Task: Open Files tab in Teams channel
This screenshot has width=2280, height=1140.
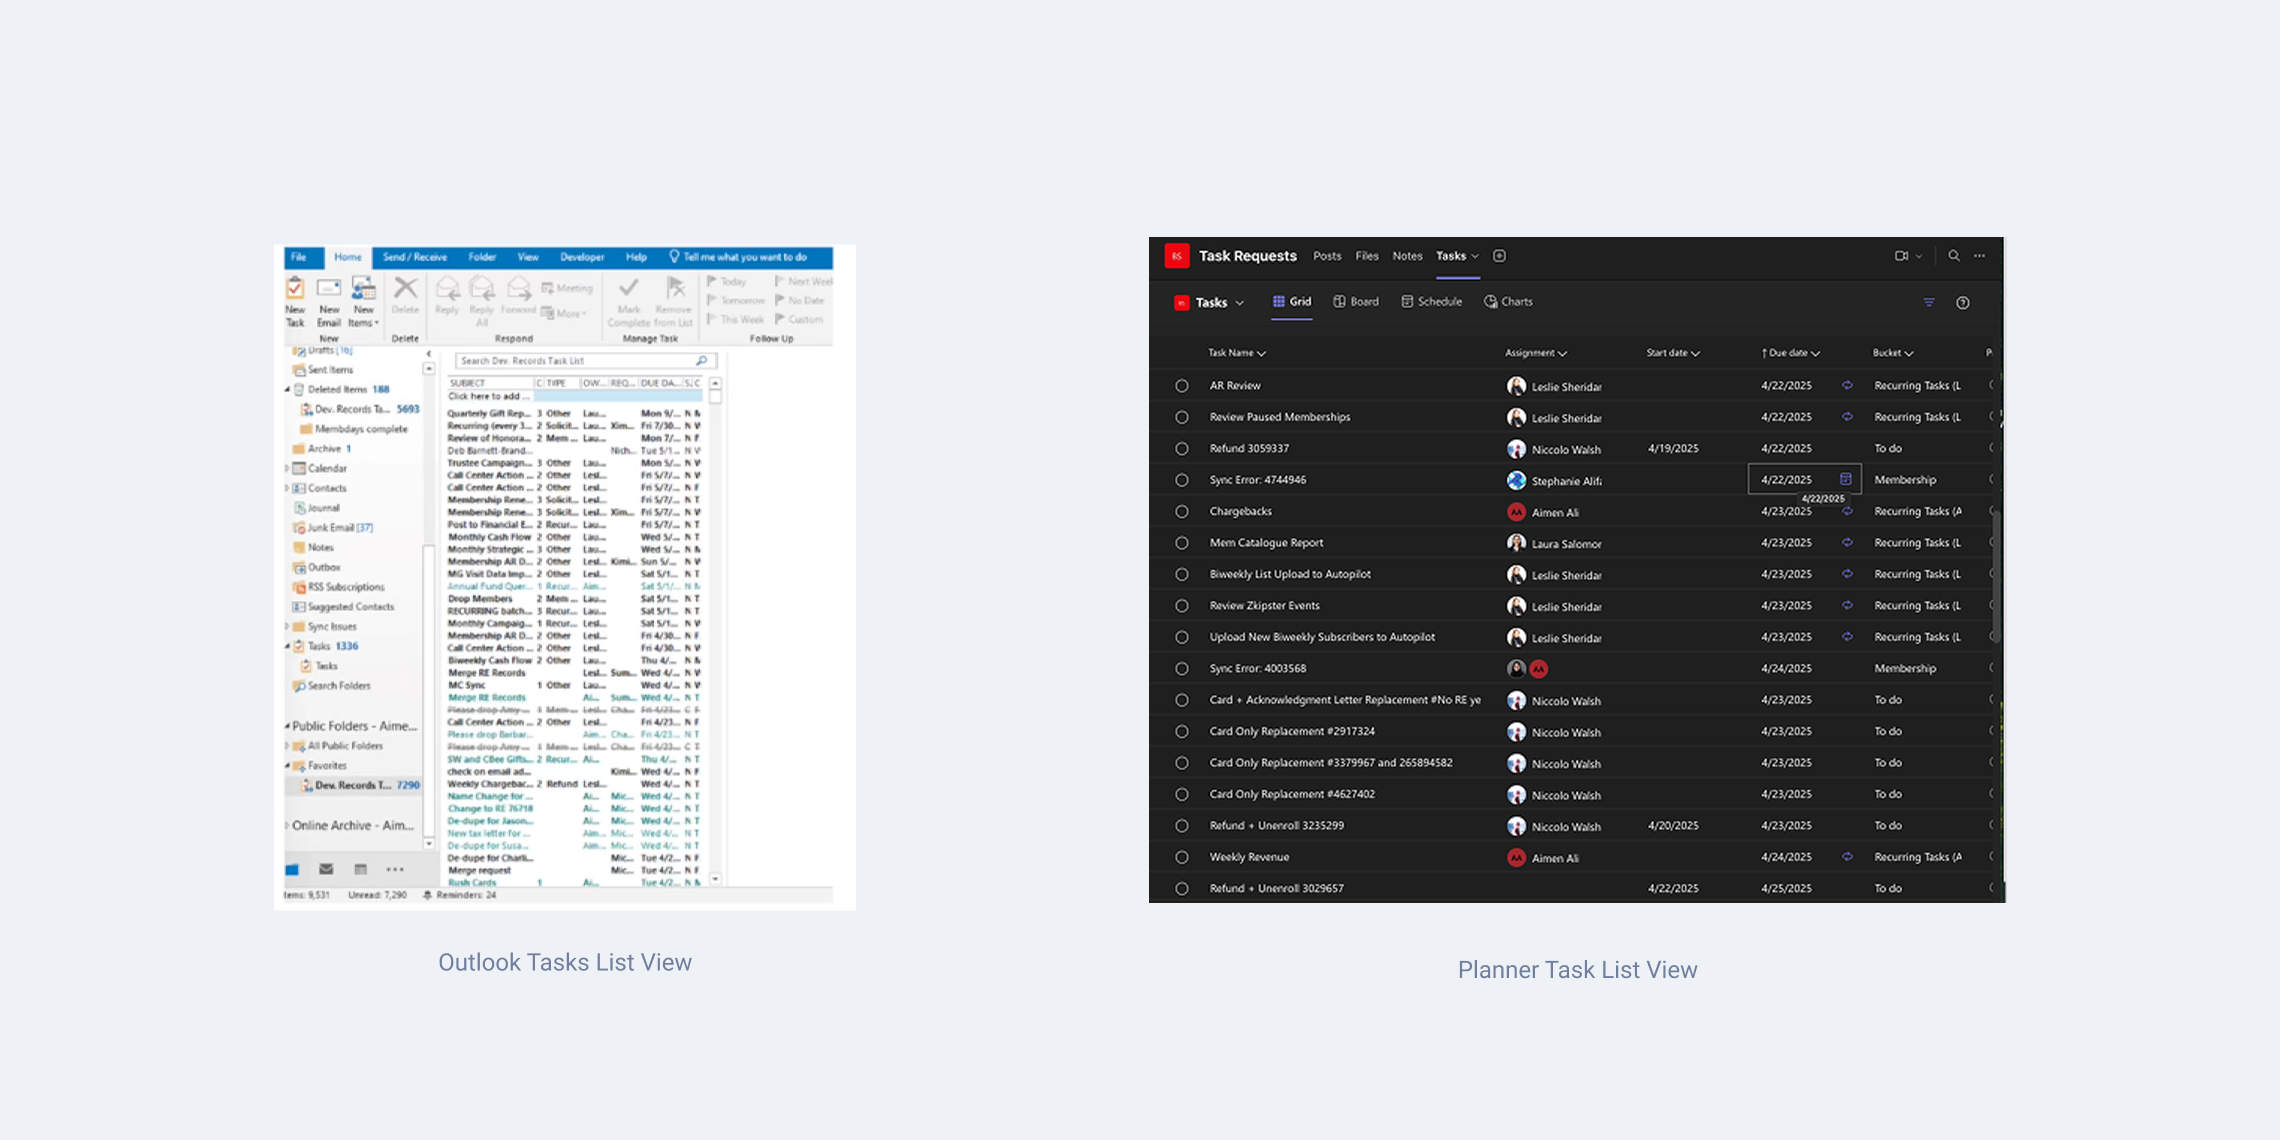Action: click(1367, 256)
